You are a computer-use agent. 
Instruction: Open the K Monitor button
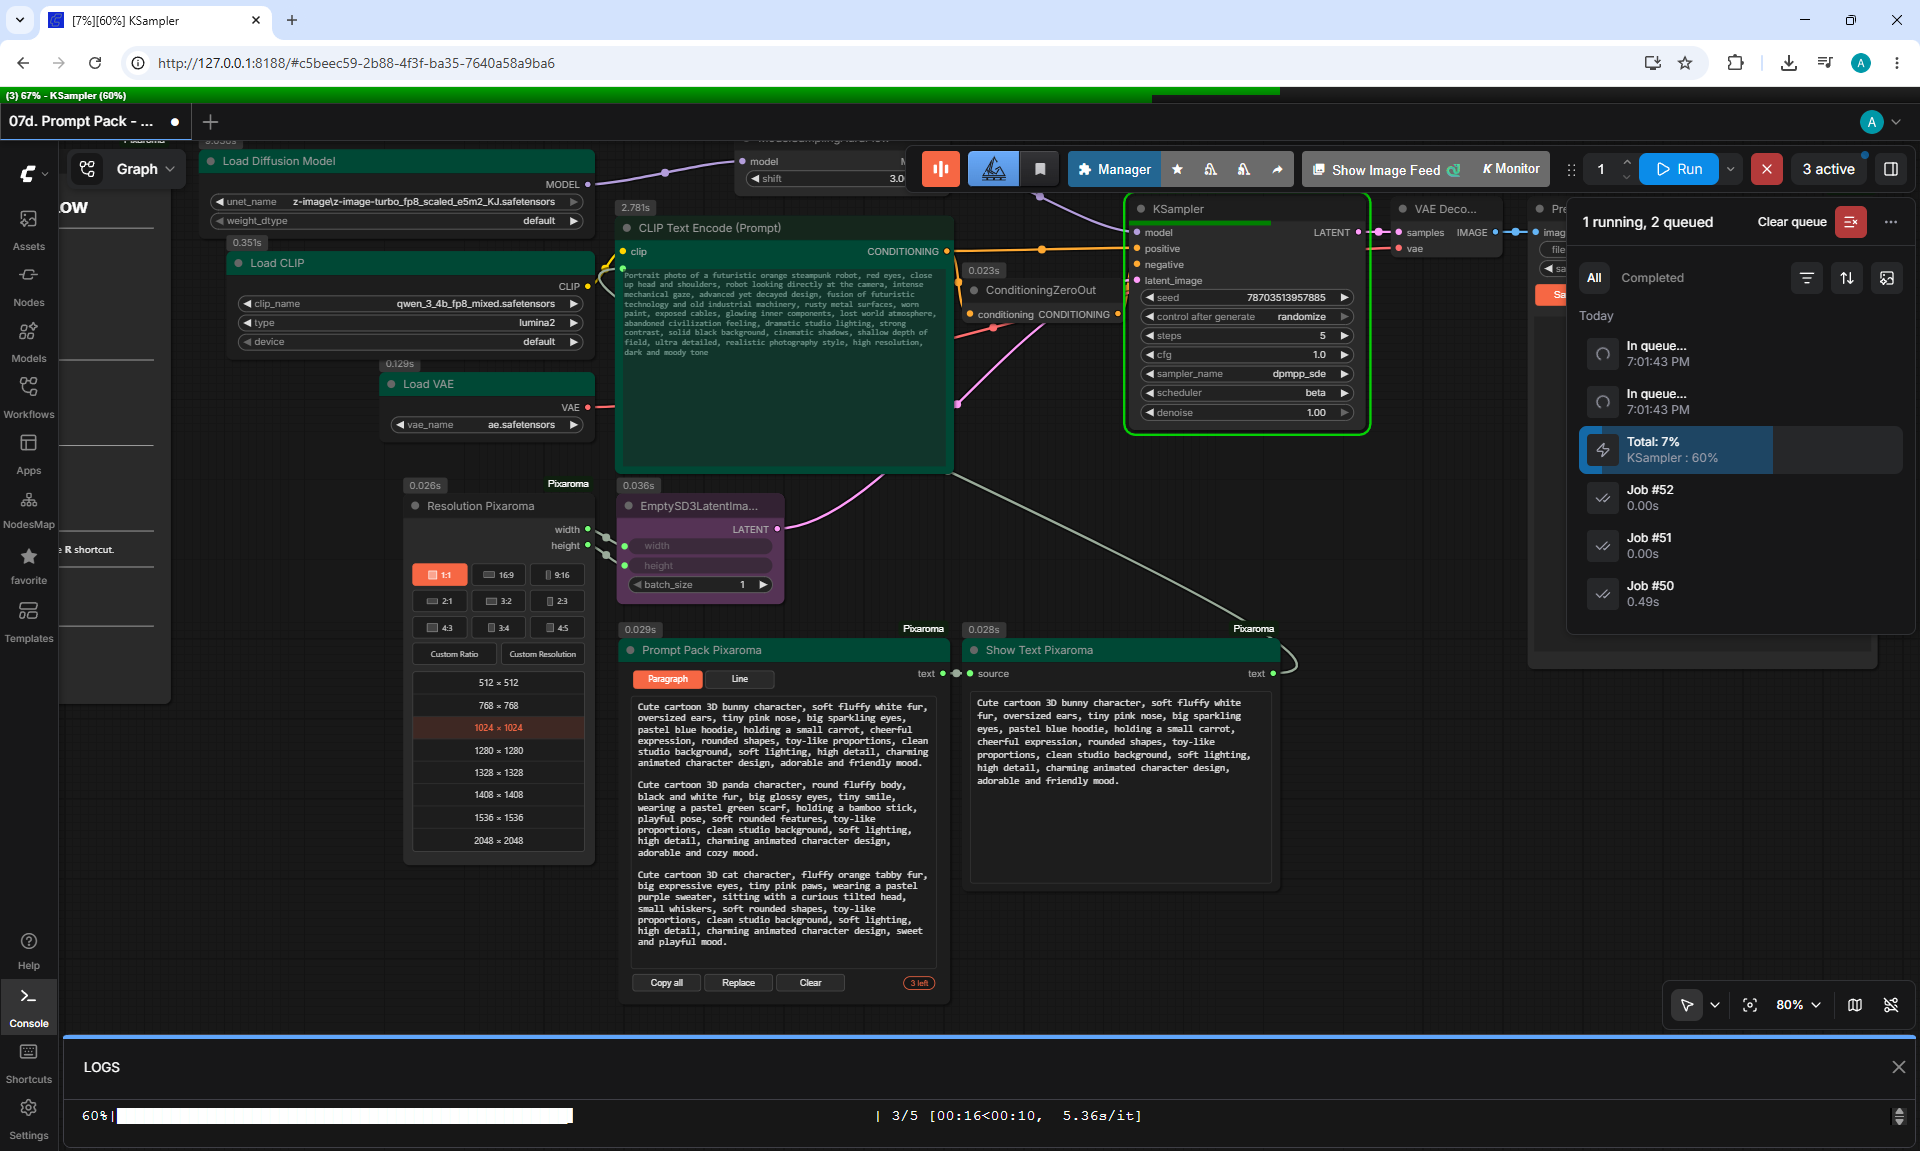pos(1510,169)
